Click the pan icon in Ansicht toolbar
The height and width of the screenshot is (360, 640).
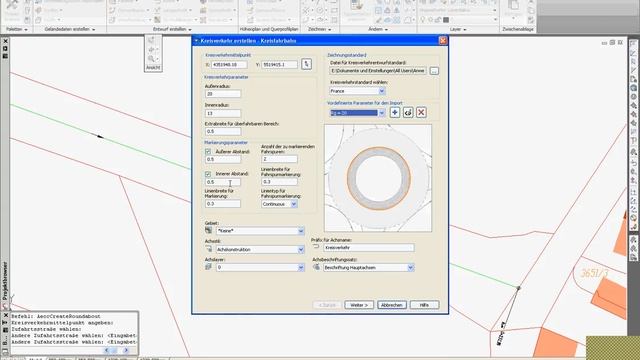[151, 49]
